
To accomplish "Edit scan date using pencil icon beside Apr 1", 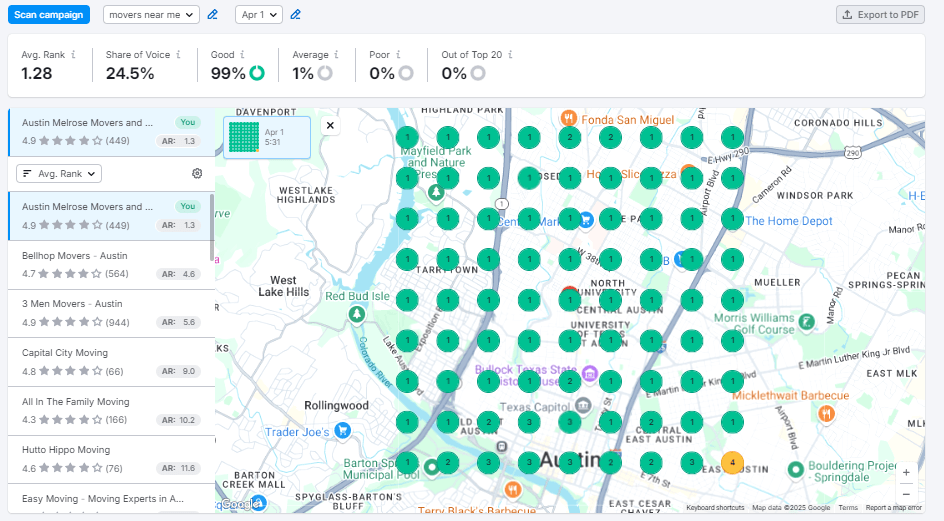I will [x=296, y=14].
